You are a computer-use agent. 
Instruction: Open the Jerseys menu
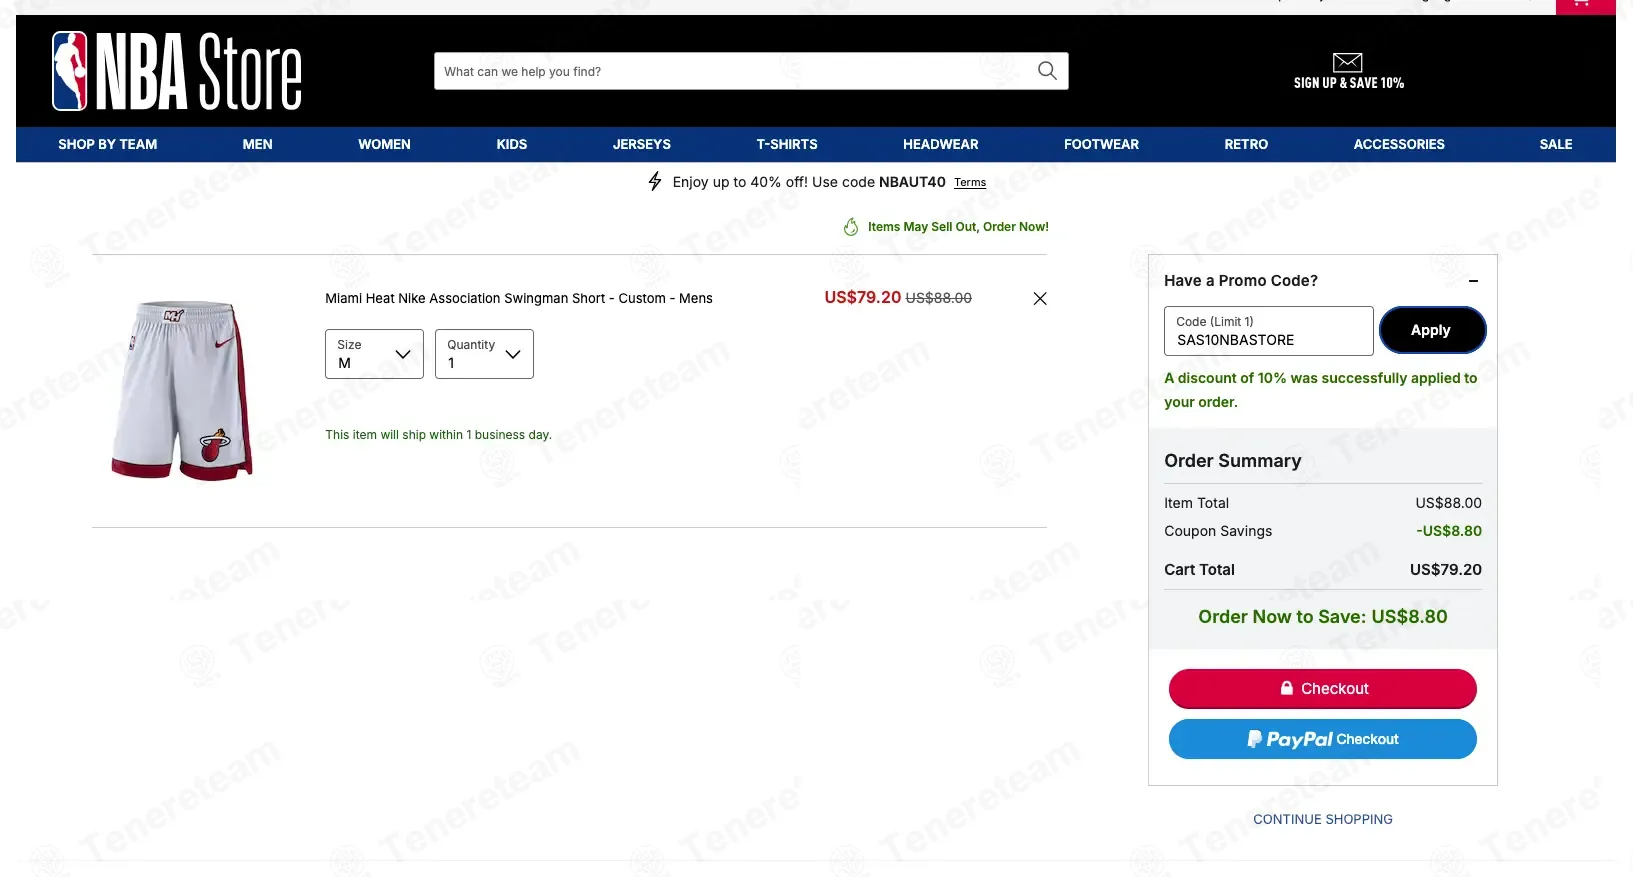click(642, 144)
